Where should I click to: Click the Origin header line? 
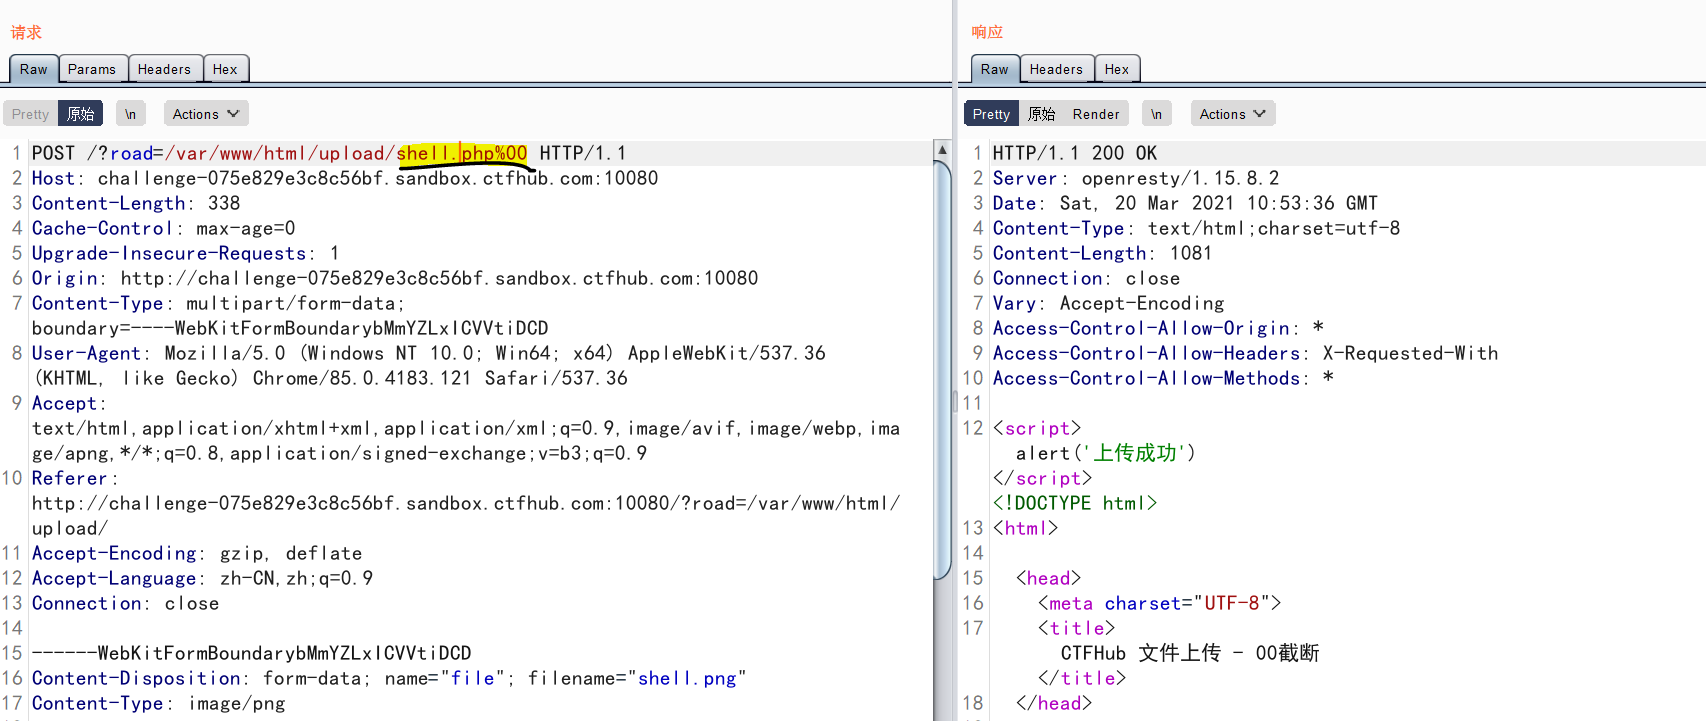point(395,278)
